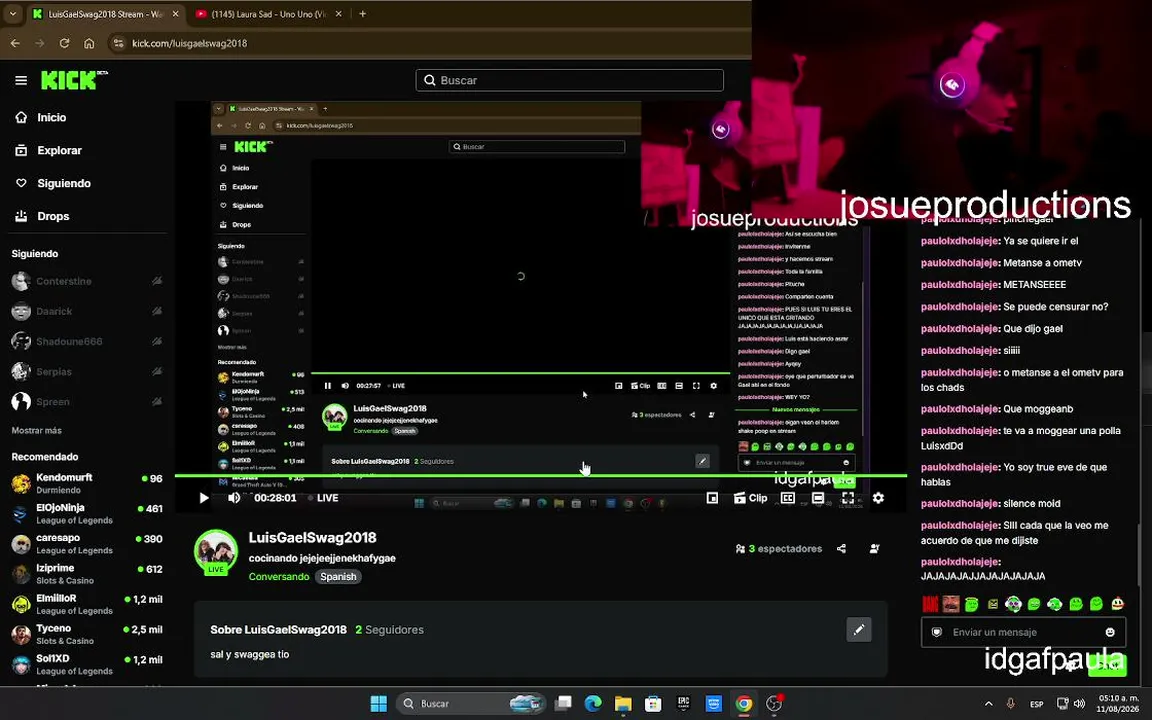Reload the page
The width and height of the screenshot is (1152, 720).
(64, 43)
